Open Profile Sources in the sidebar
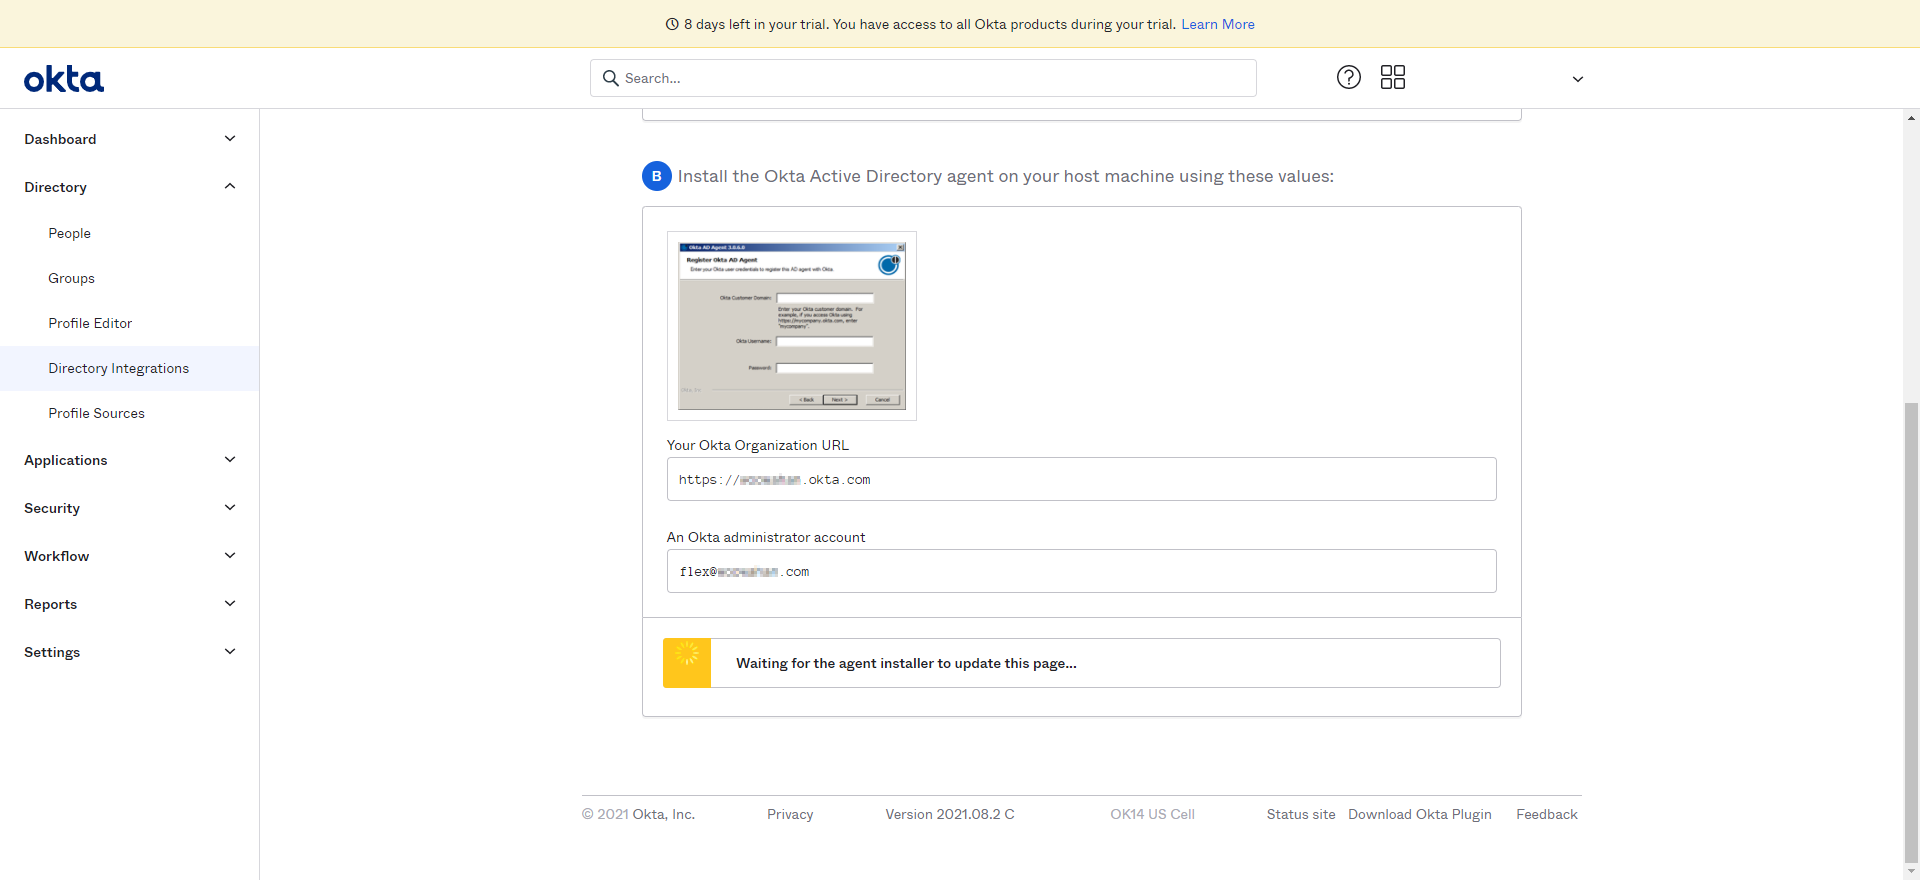 pyautogui.click(x=97, y=413)
